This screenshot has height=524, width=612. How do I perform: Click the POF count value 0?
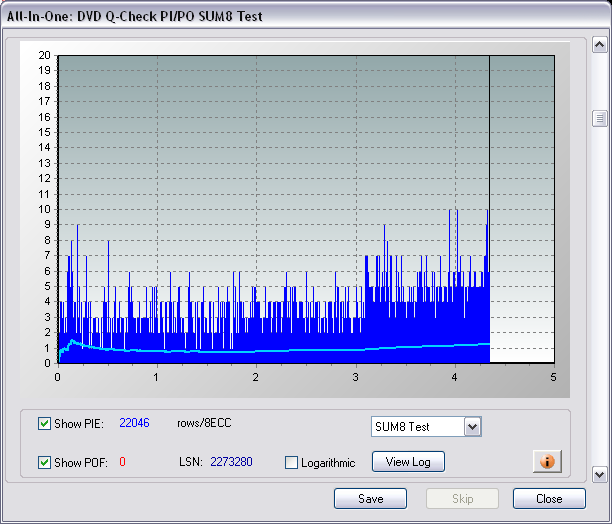pyautogui.click(x=122, y=462)
